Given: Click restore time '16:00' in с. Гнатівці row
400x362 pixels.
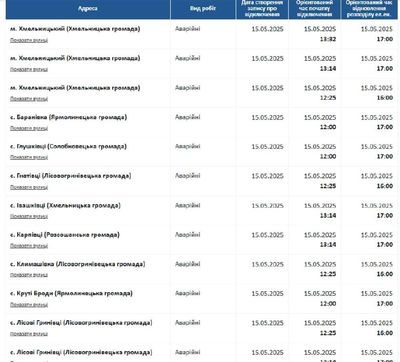Looking at the screenshot, I should coord(385,186).
